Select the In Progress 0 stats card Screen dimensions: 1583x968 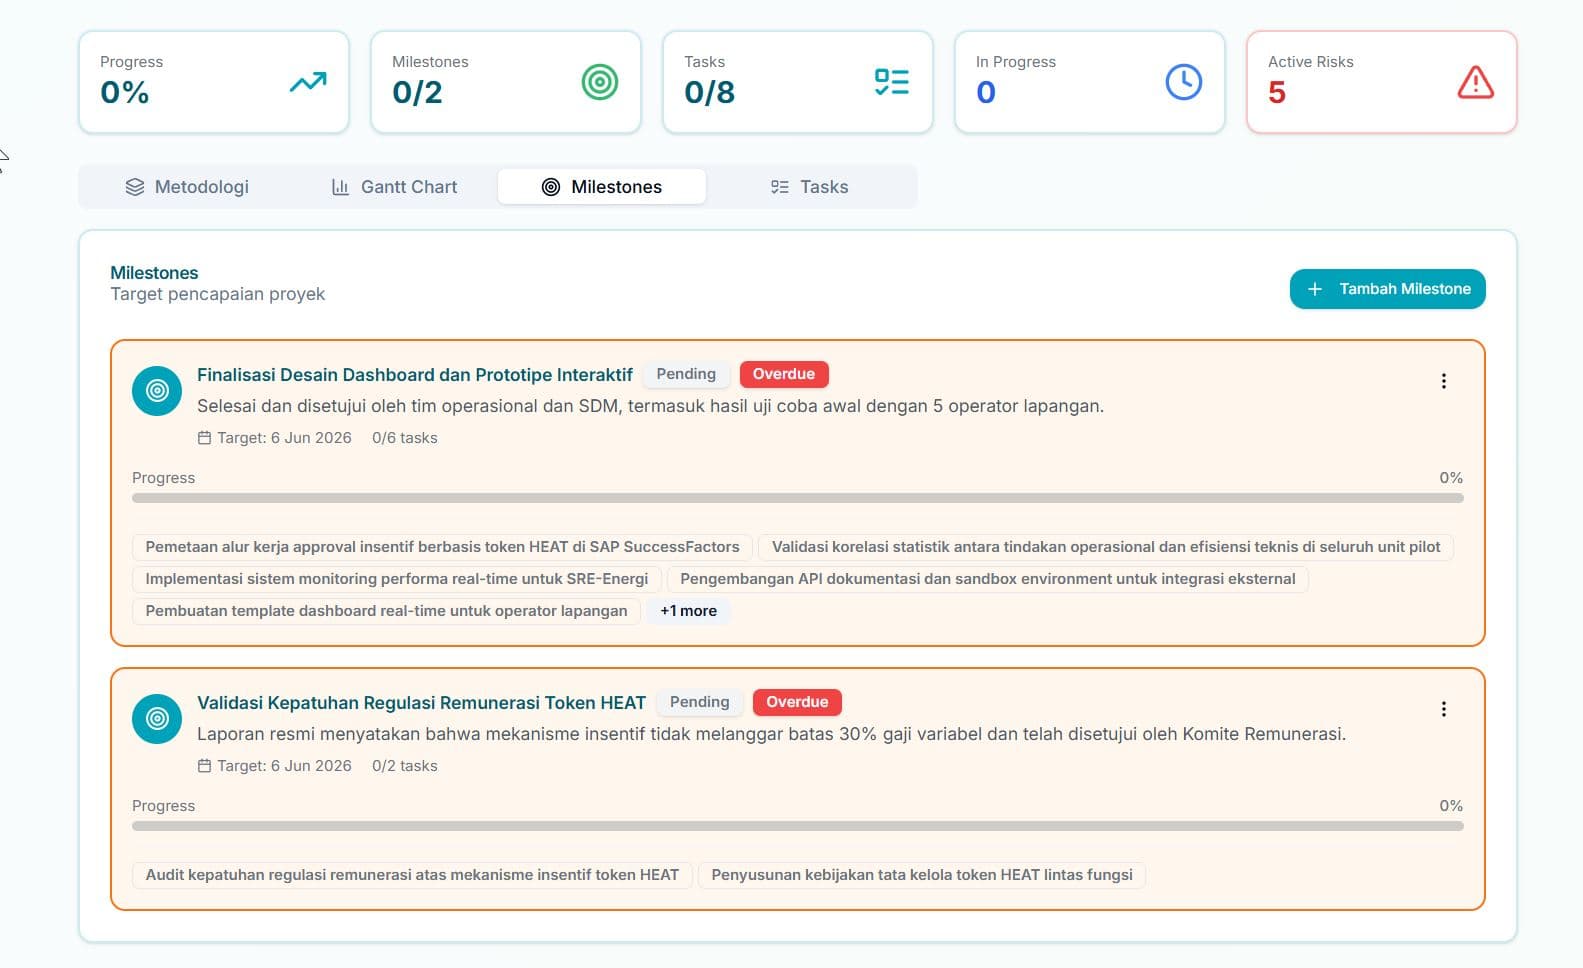coord(1090,82)
